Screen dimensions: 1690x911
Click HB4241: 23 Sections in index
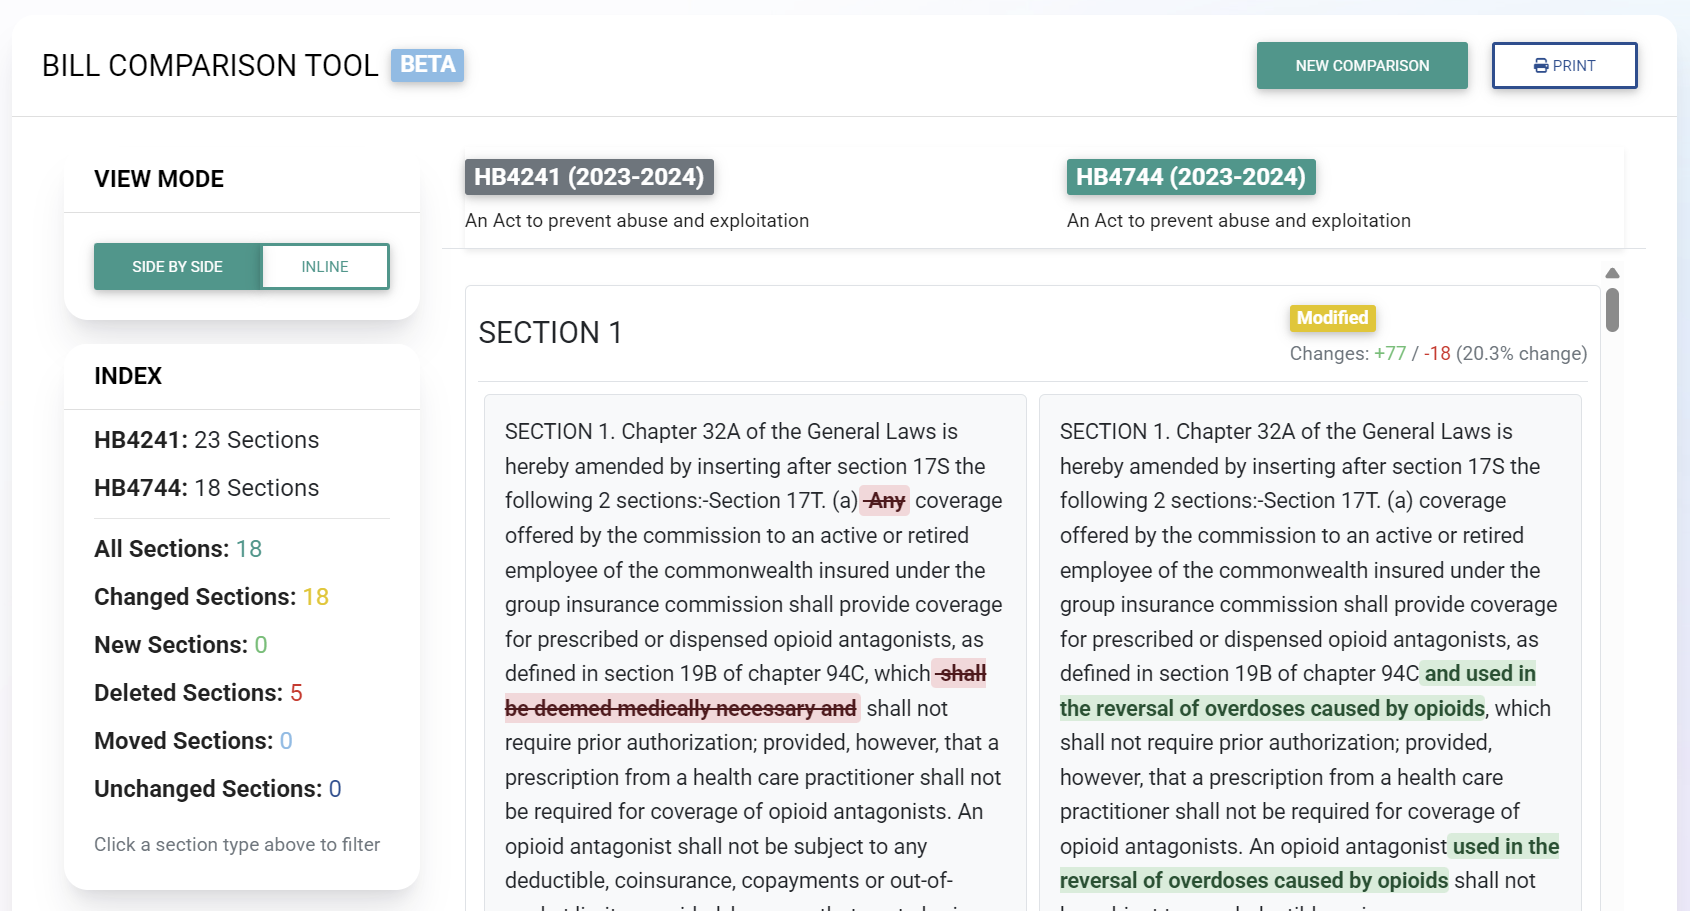206,440
